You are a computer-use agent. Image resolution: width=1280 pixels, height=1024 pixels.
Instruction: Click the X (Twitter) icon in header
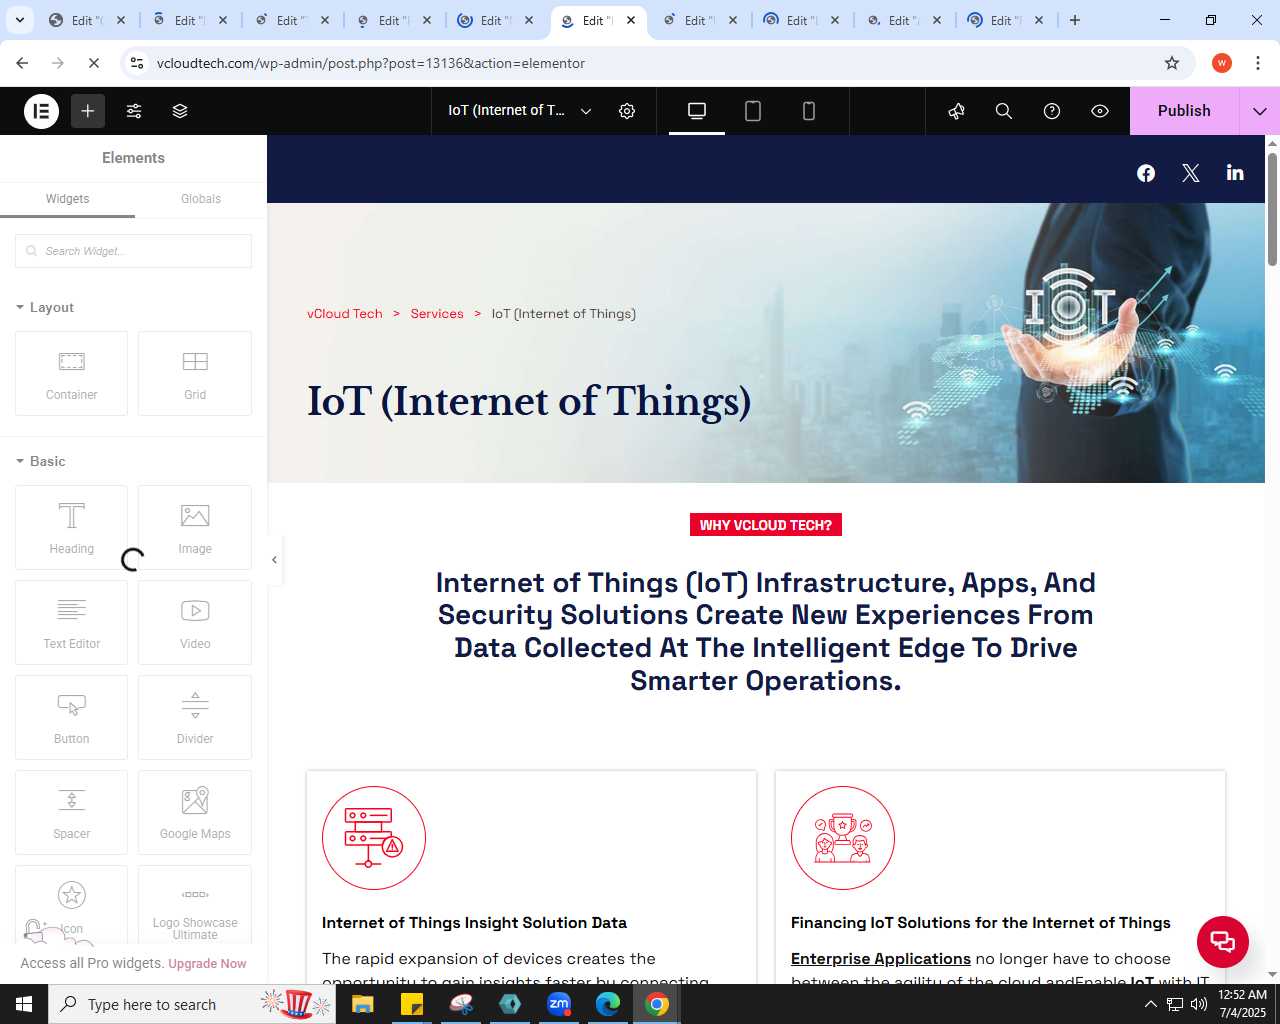point(1190,173)
